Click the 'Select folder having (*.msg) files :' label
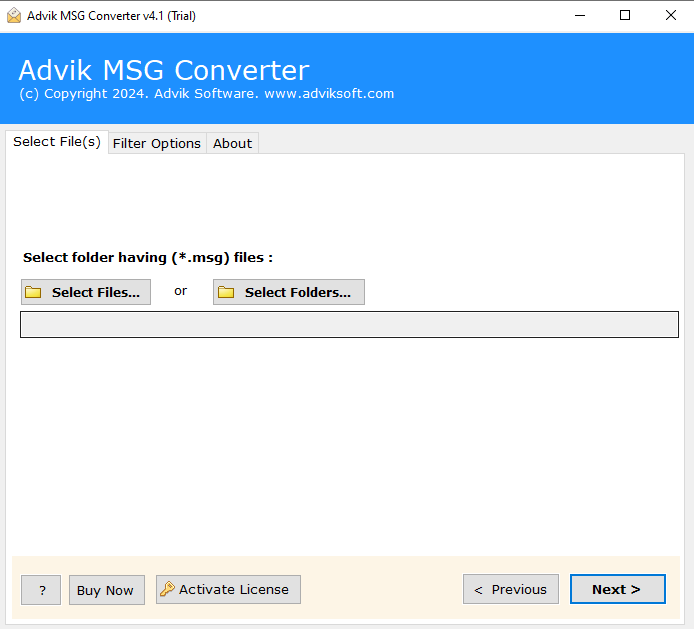Screen dimensions: 694x629 pos(148,258)
